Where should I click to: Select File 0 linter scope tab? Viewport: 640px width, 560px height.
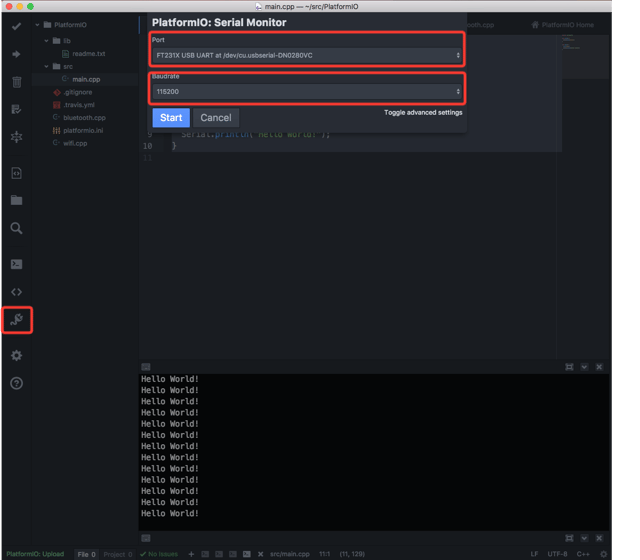(86, 554)
